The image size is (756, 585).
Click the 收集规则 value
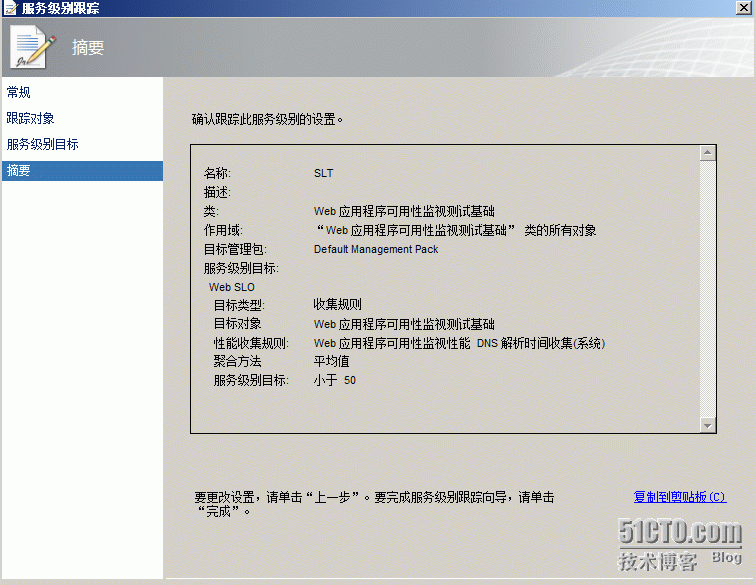coord(338,304)
